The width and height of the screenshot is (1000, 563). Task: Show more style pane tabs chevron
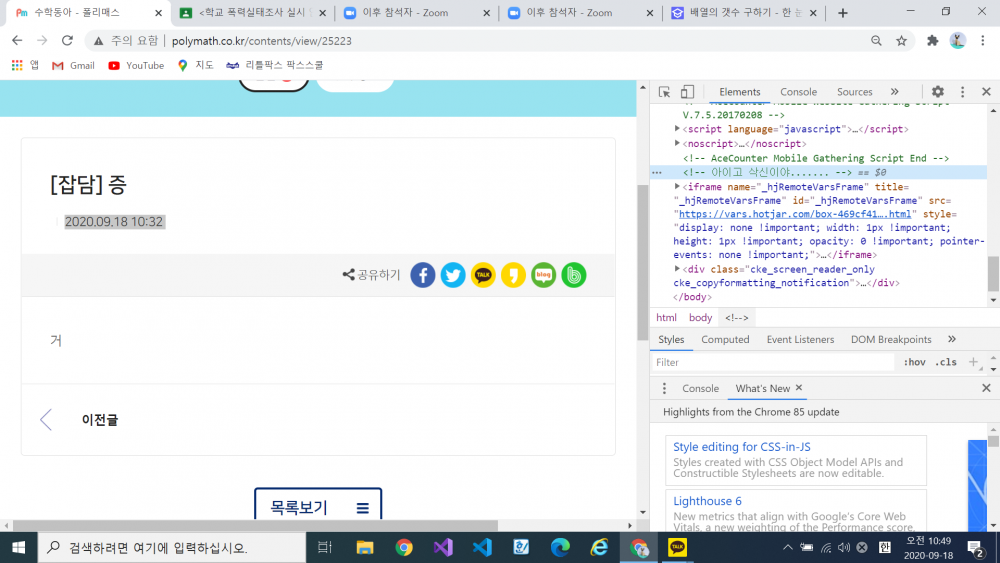pos(952,339)
